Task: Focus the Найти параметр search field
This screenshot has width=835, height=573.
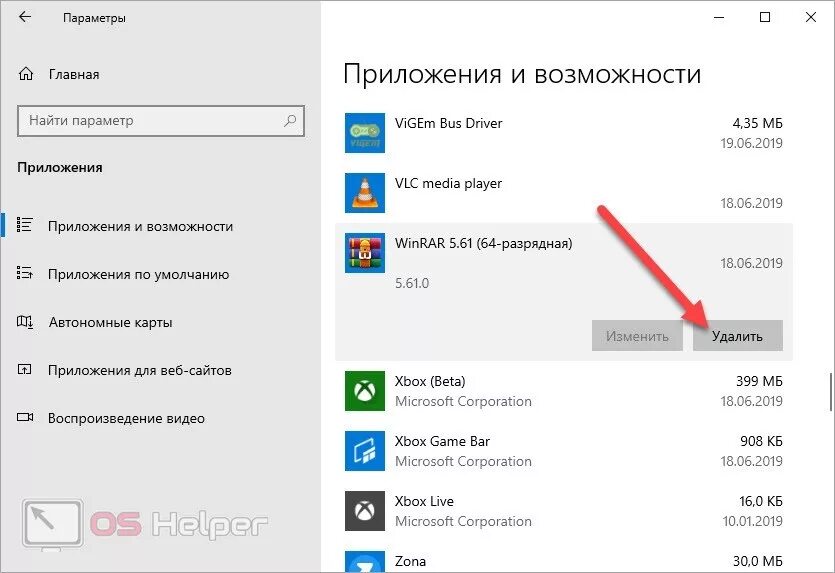Action: pos(161,121)
